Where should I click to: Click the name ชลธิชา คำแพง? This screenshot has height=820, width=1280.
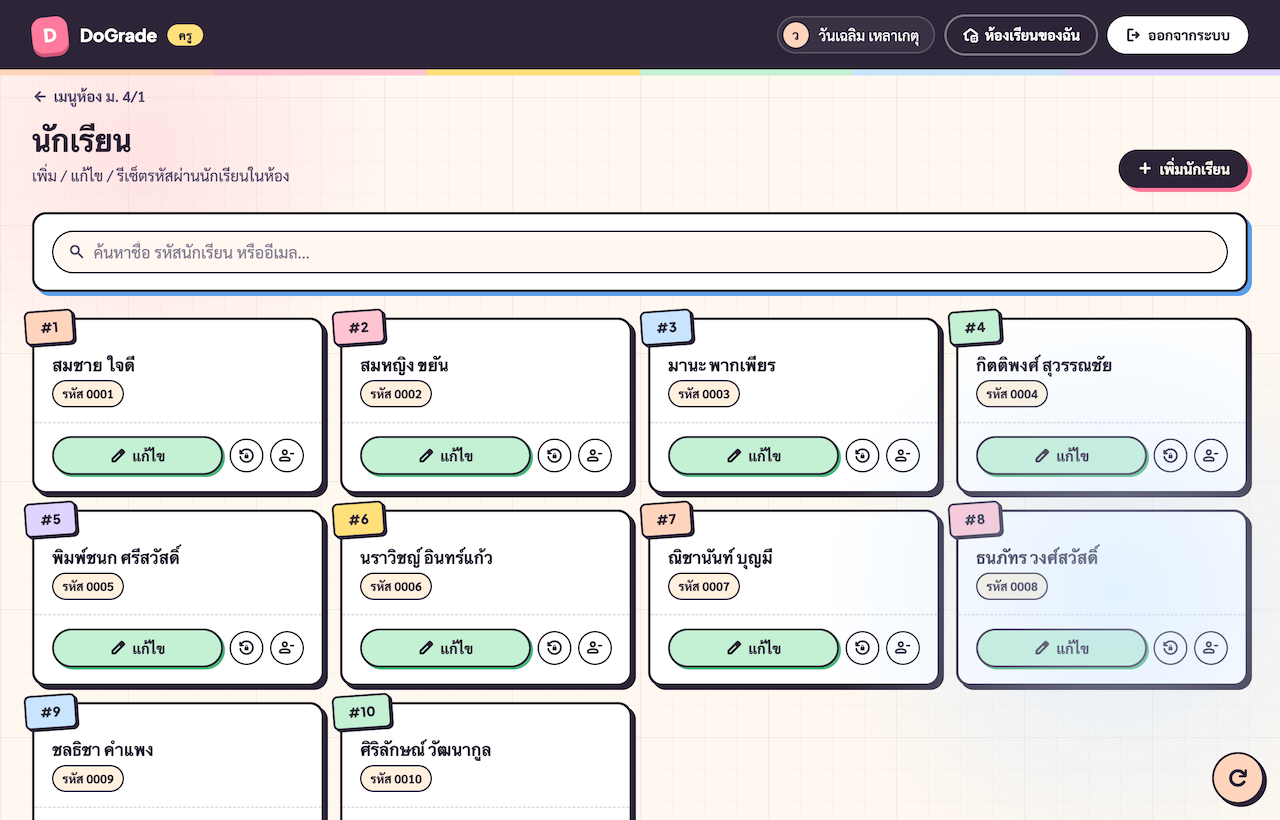[102, 749]
